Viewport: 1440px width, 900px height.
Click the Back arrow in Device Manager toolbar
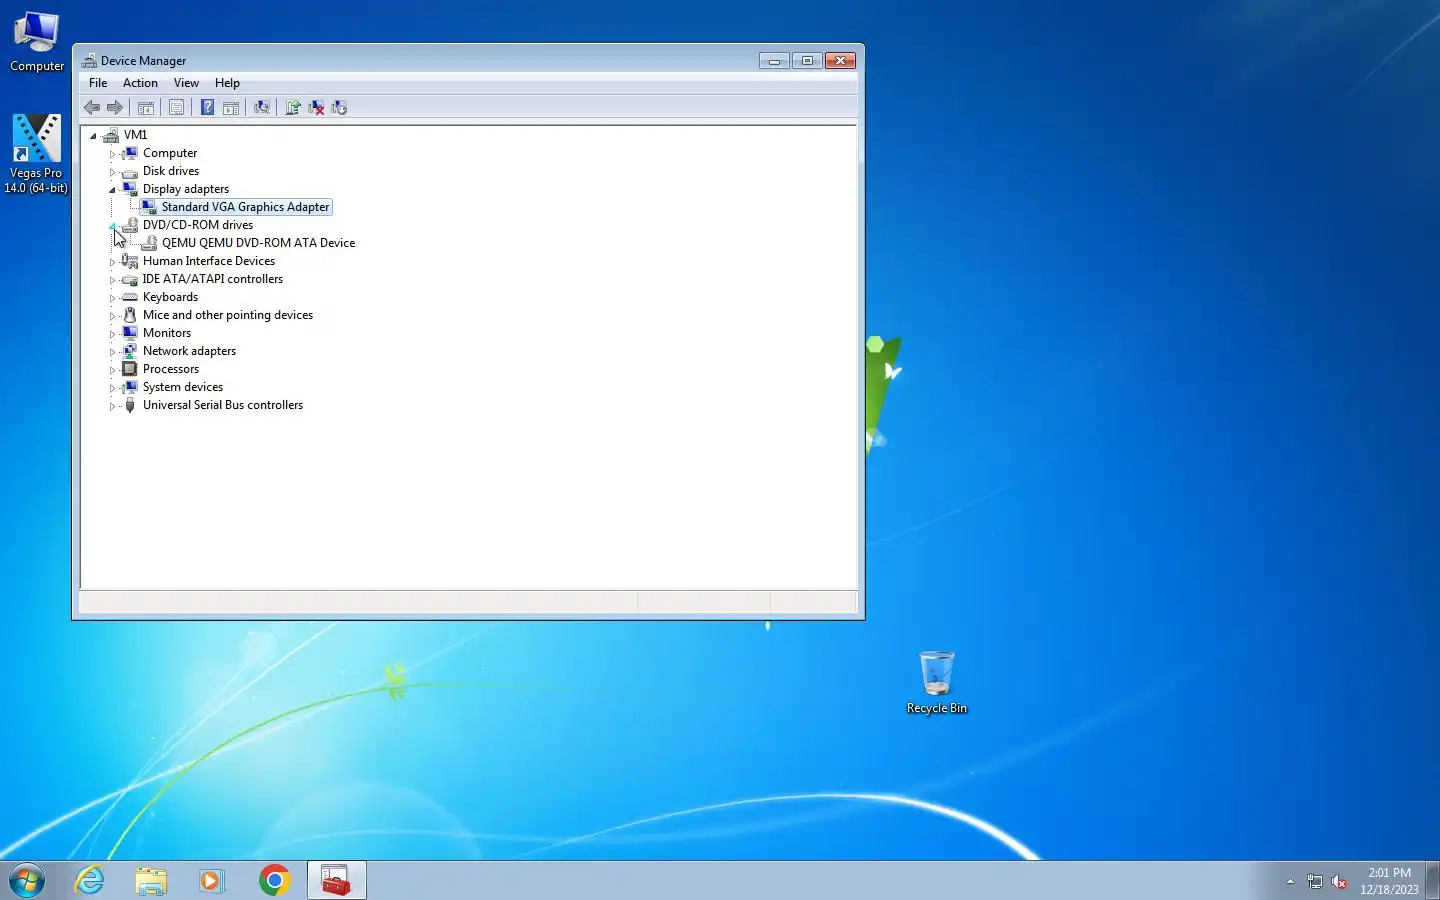[92, 108]
